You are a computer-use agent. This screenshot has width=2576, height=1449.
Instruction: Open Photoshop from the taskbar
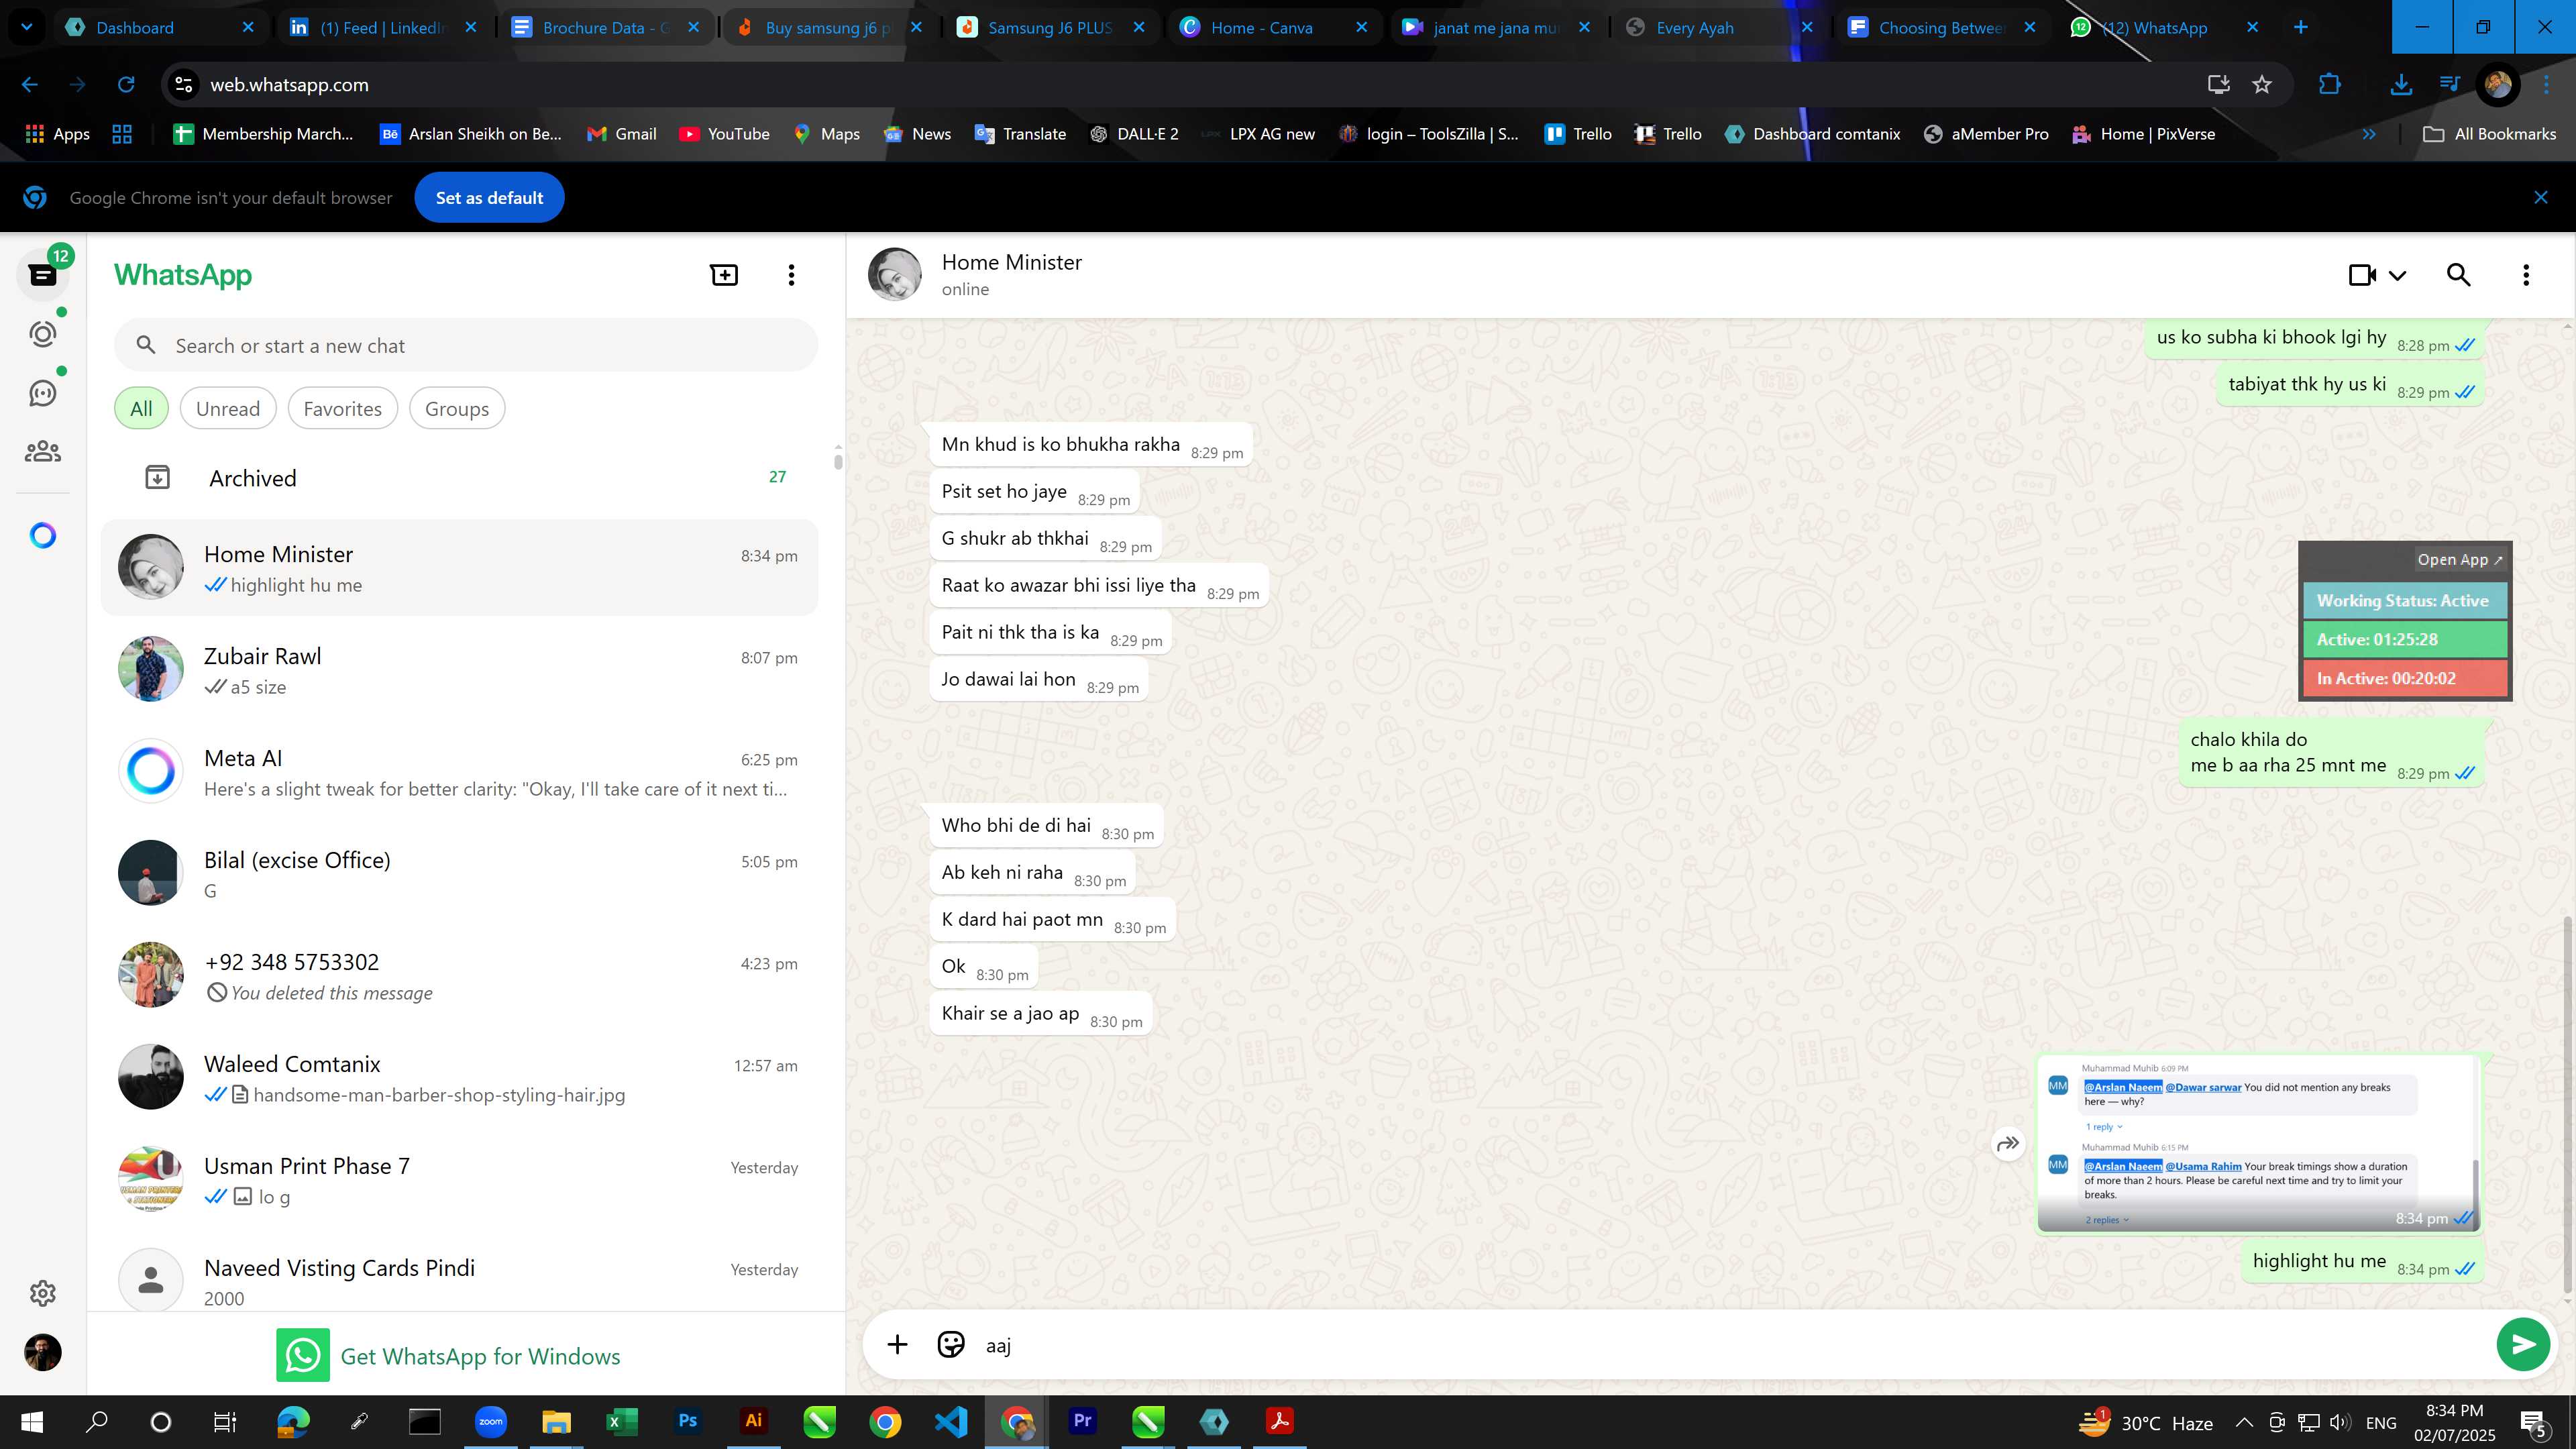click(x=687, y=1421)
